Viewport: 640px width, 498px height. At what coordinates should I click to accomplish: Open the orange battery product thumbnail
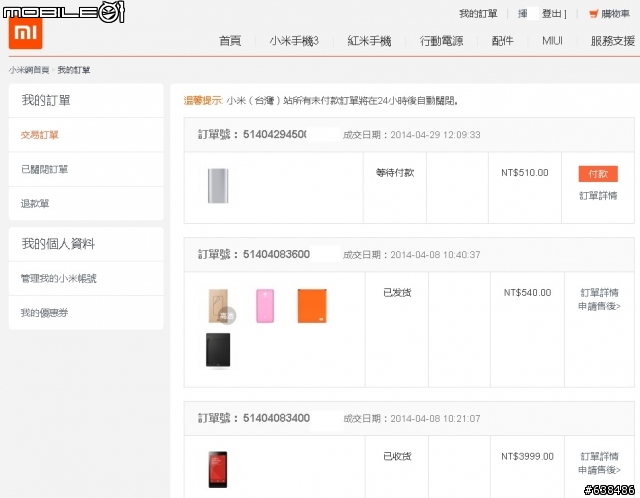[312, 306]
